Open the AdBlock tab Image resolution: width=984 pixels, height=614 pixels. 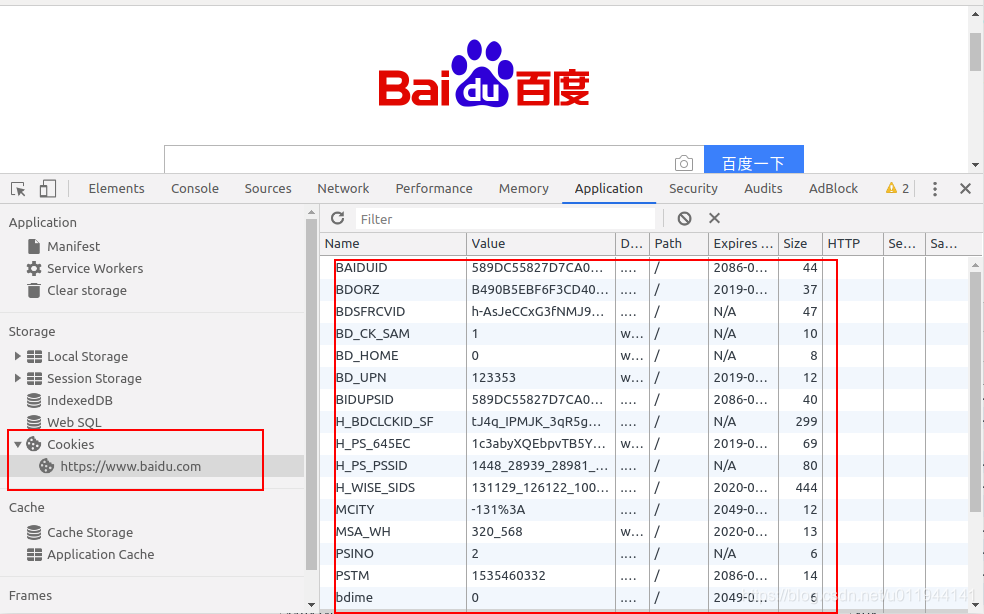tap(833, 188)
